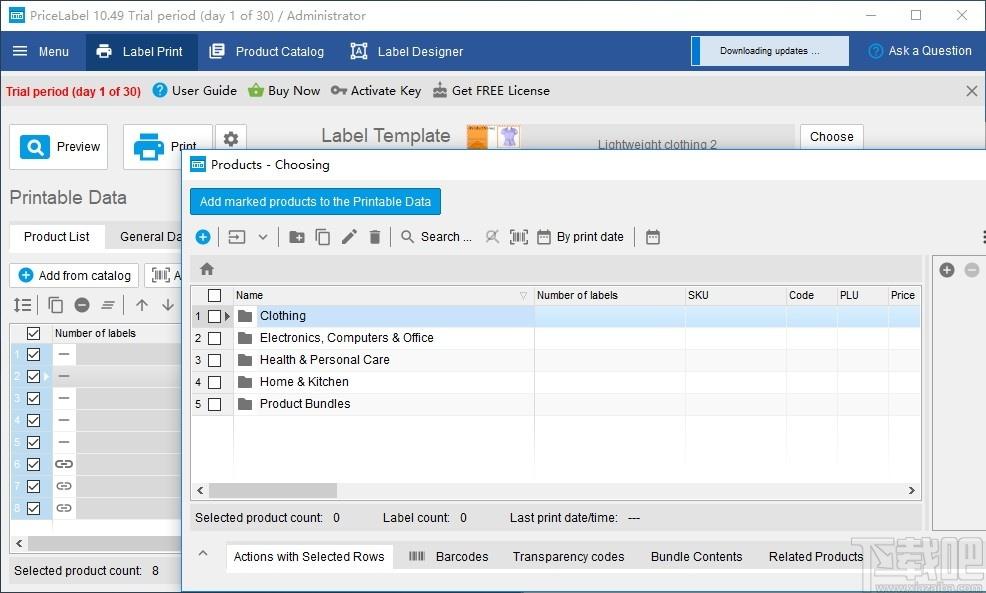Image resolution: width=986 pixels, height=593 pixels.
Task: Copy the selected product with the duplicate icon
Action: [x=323, y=237]
